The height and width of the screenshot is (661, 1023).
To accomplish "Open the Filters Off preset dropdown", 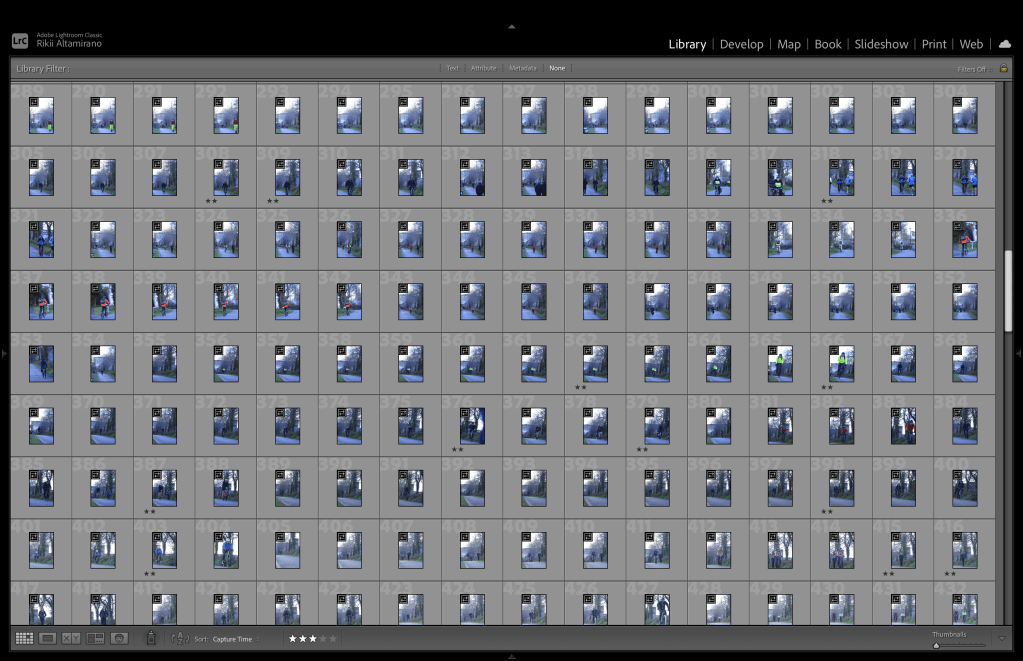I will (x=971, y=69).
